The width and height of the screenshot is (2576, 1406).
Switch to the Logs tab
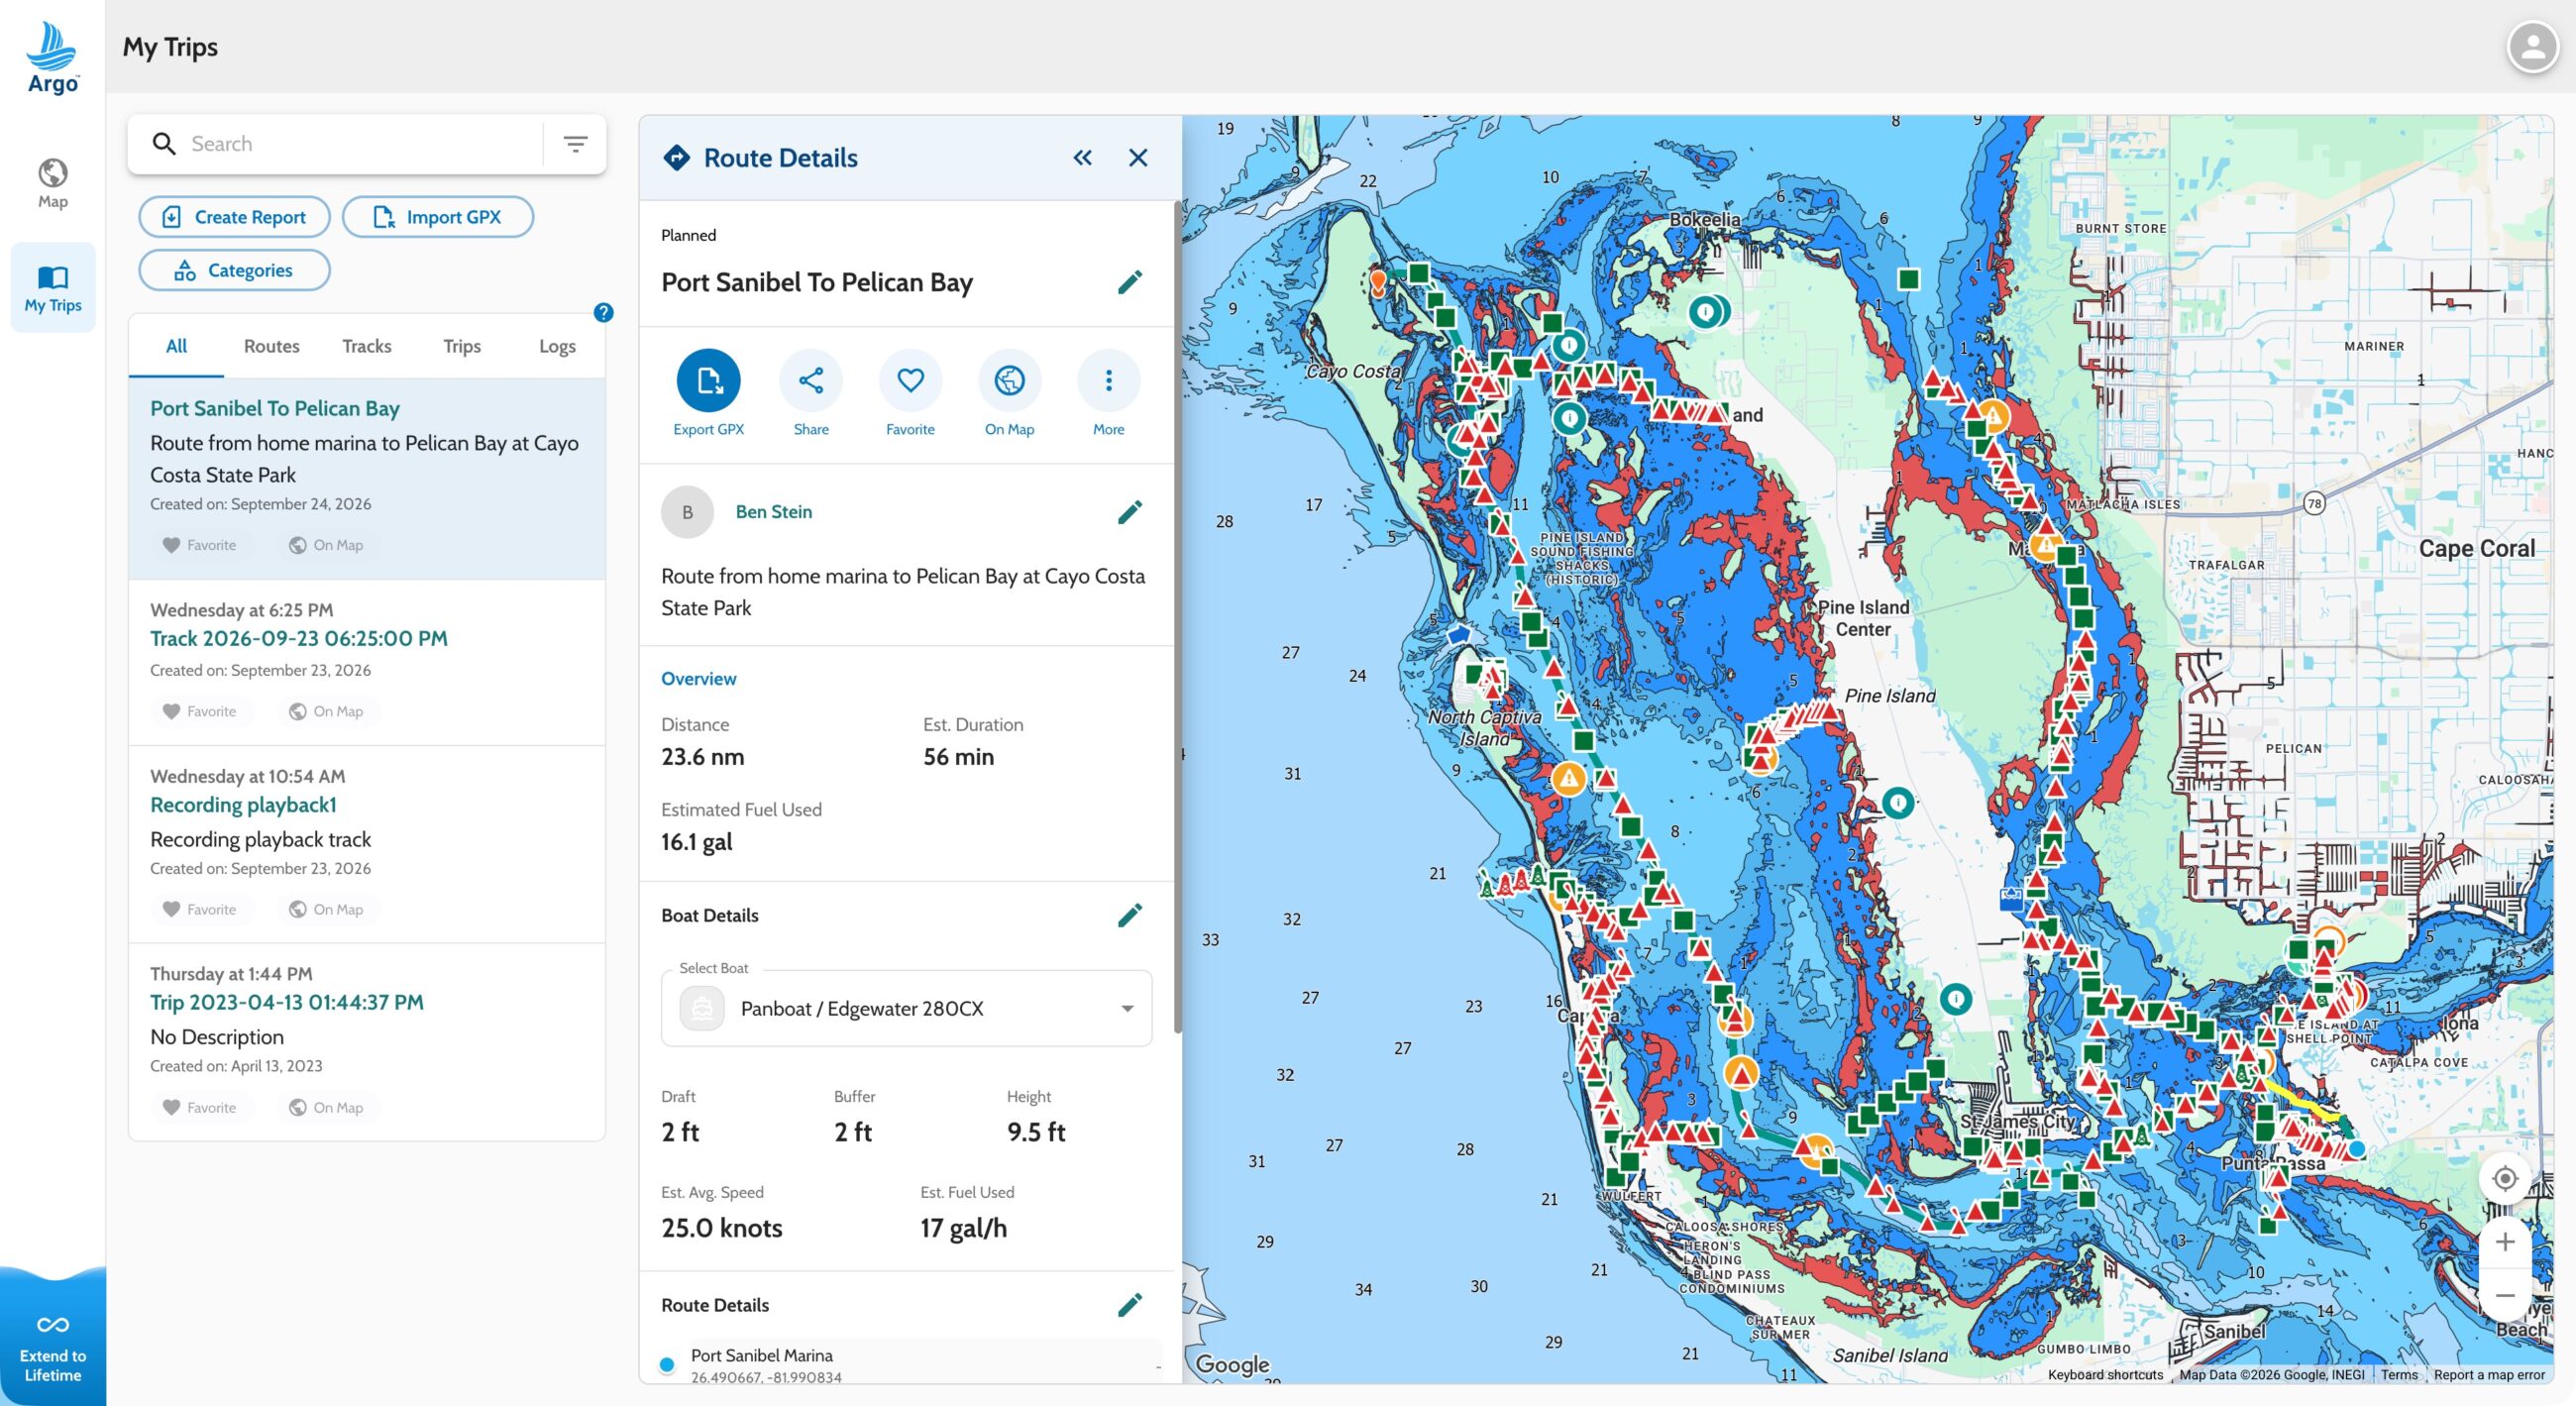point(557,346)
